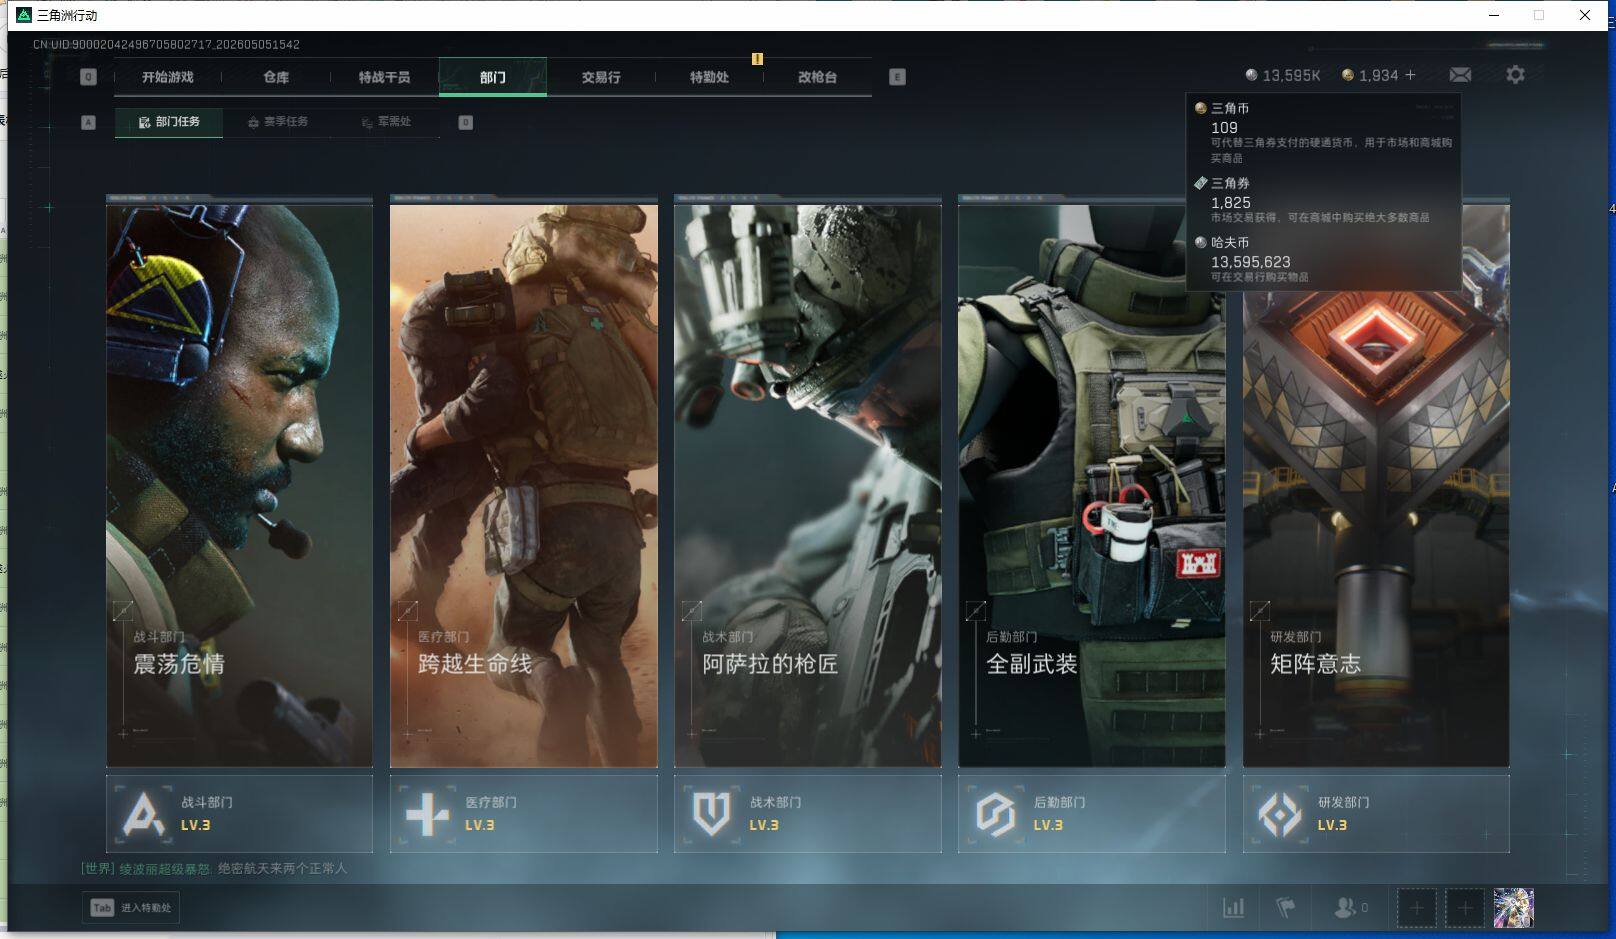Screen dimensions: 1616x939
Task: Expand the 震荡危情 card via corner icon
Action: 123,610
